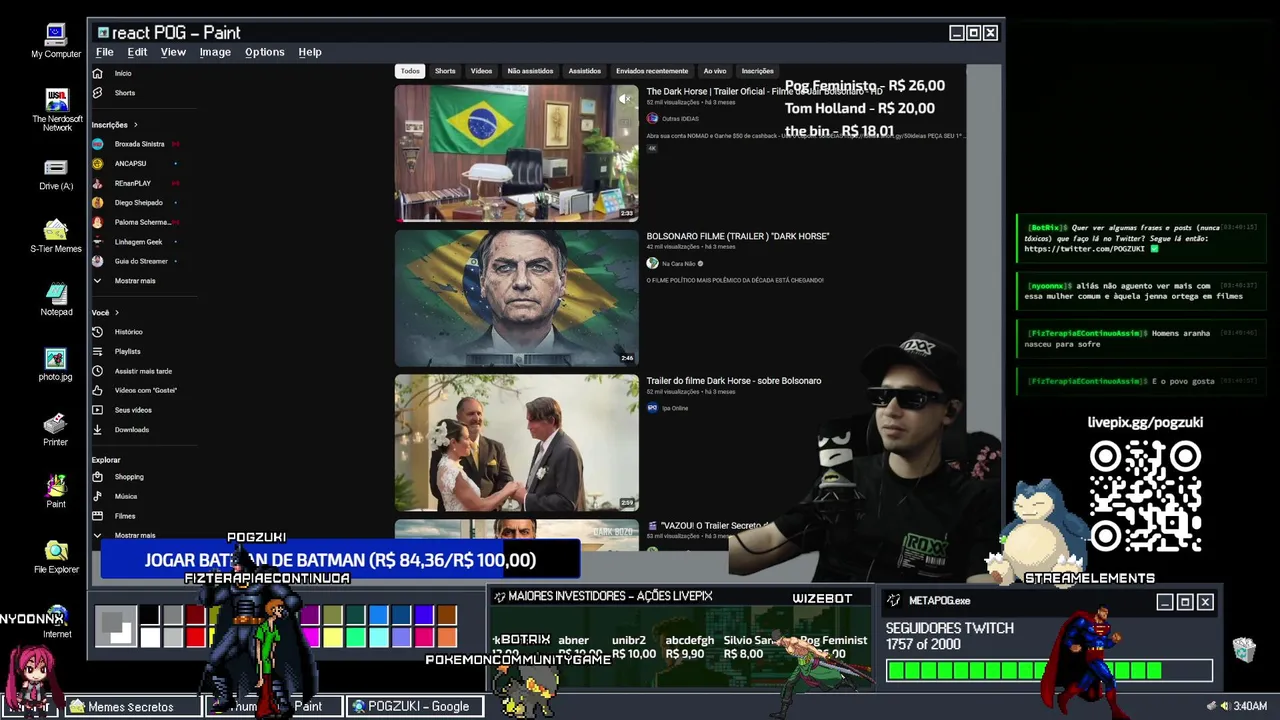This screenshot has height=720, width=1280.
Task: Open Histórico in the sidebar
Action: pos(119,332)
